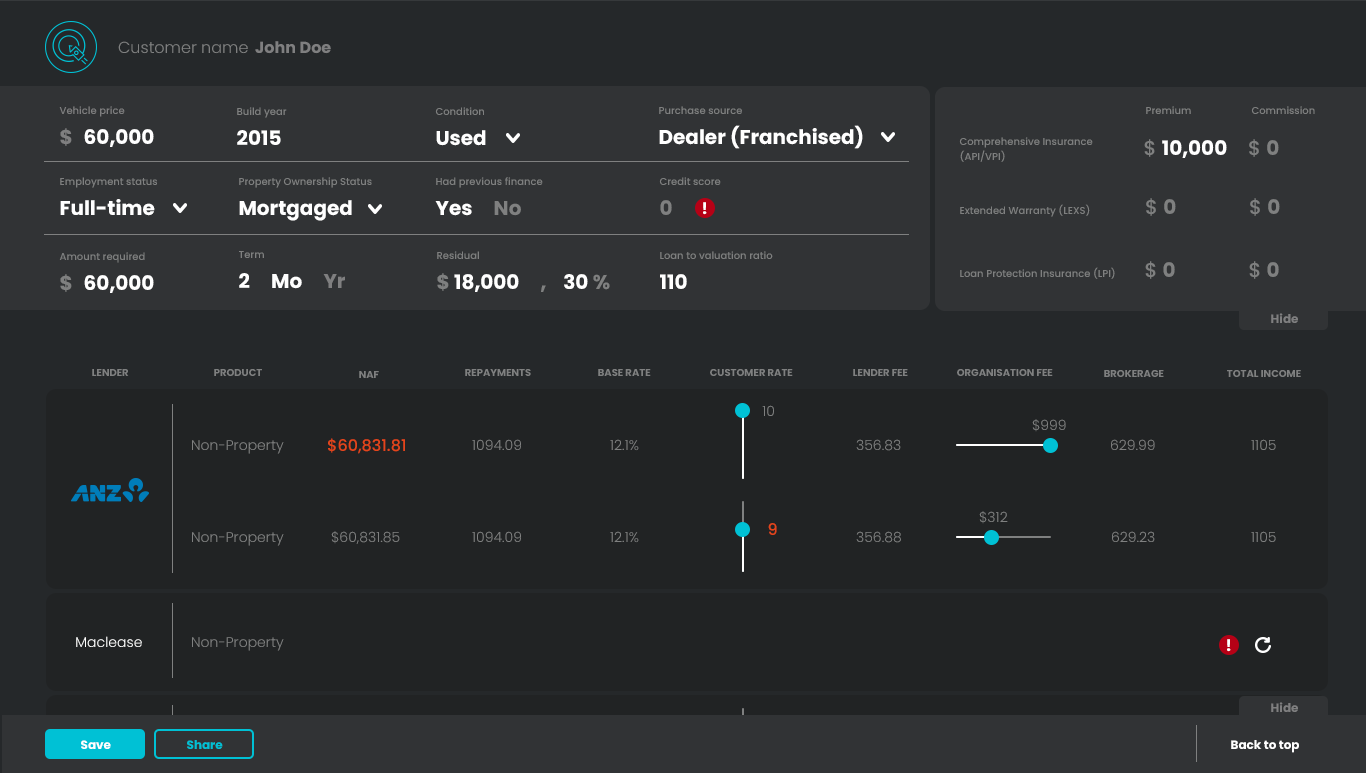1366x773 pixels.
Task: Click Maclease Non-Property product text
Action: tap(237, 642)
